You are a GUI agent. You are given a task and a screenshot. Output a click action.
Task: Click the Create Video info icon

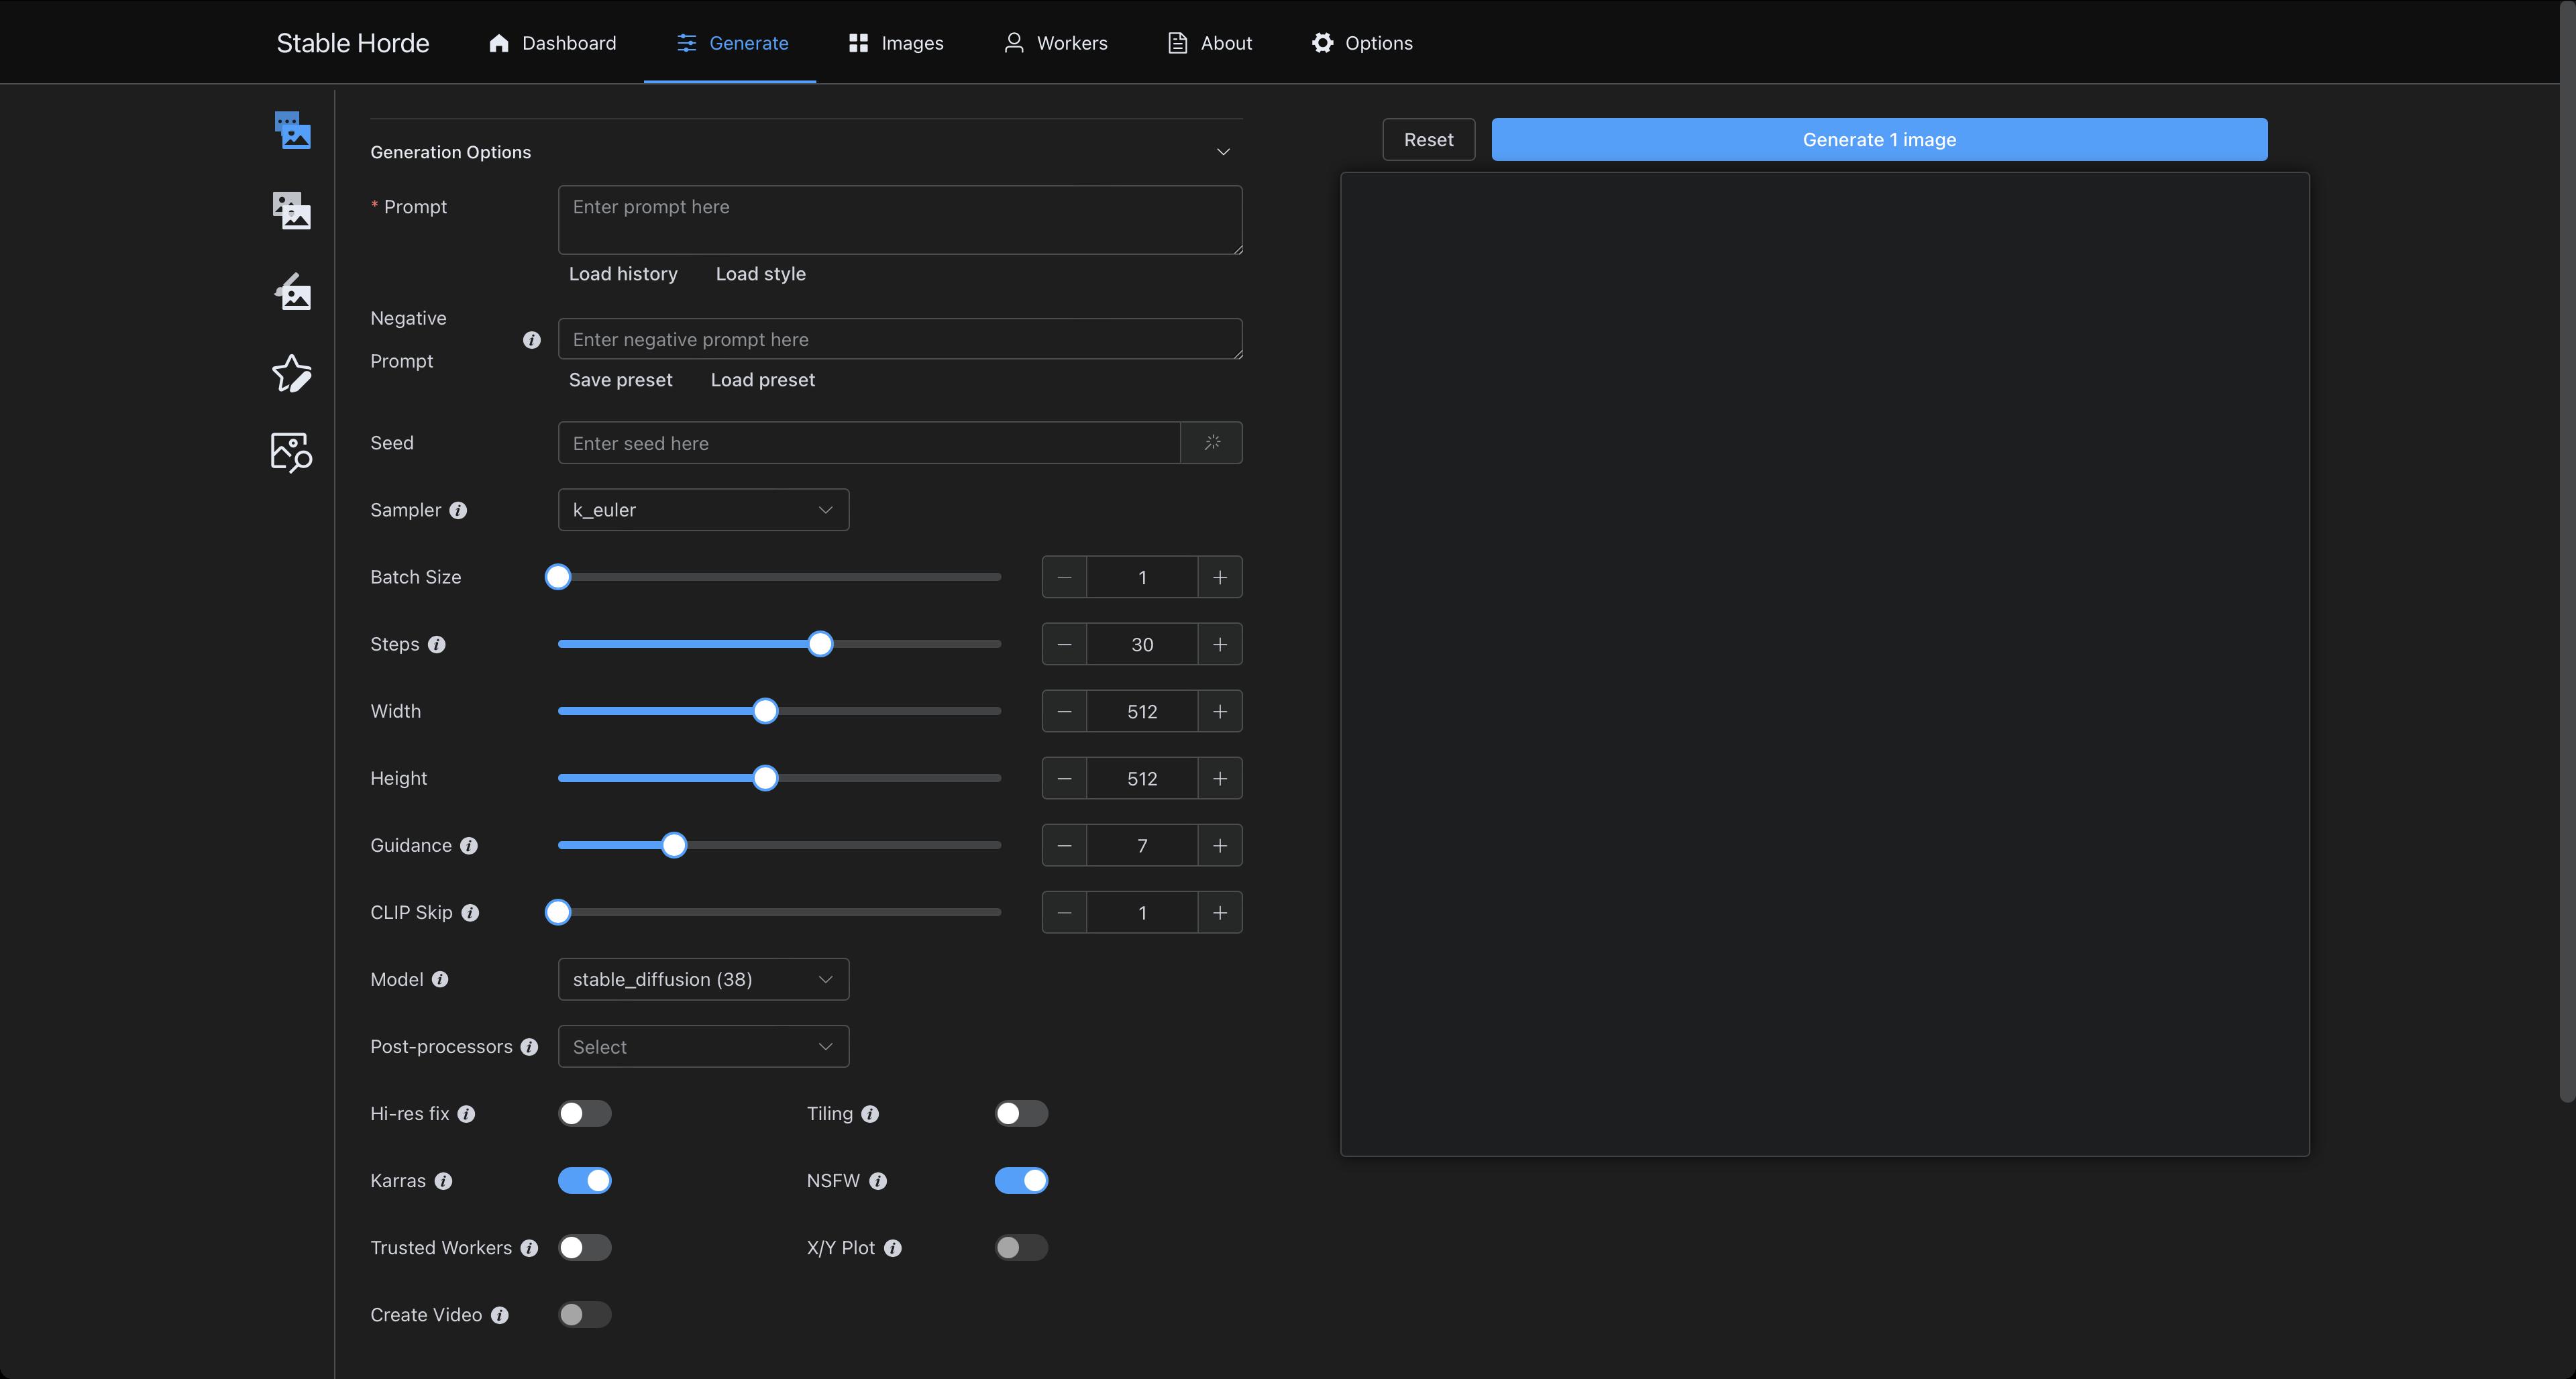point(500,1315)
